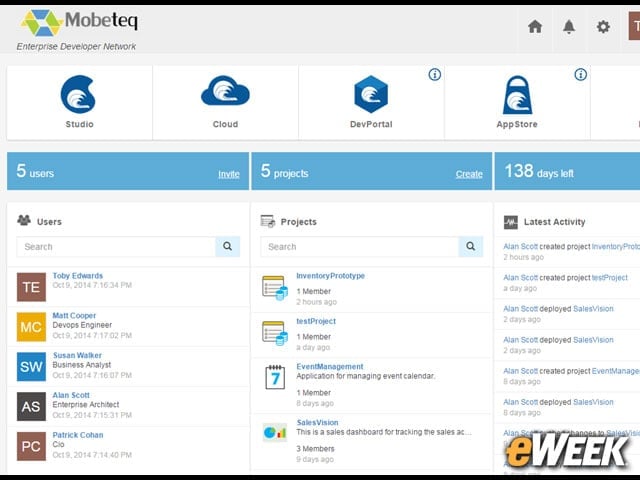The width and height of the screenshot is (640, 480).
Task: Click testProject link in Latest Activity
Action: 610,278
